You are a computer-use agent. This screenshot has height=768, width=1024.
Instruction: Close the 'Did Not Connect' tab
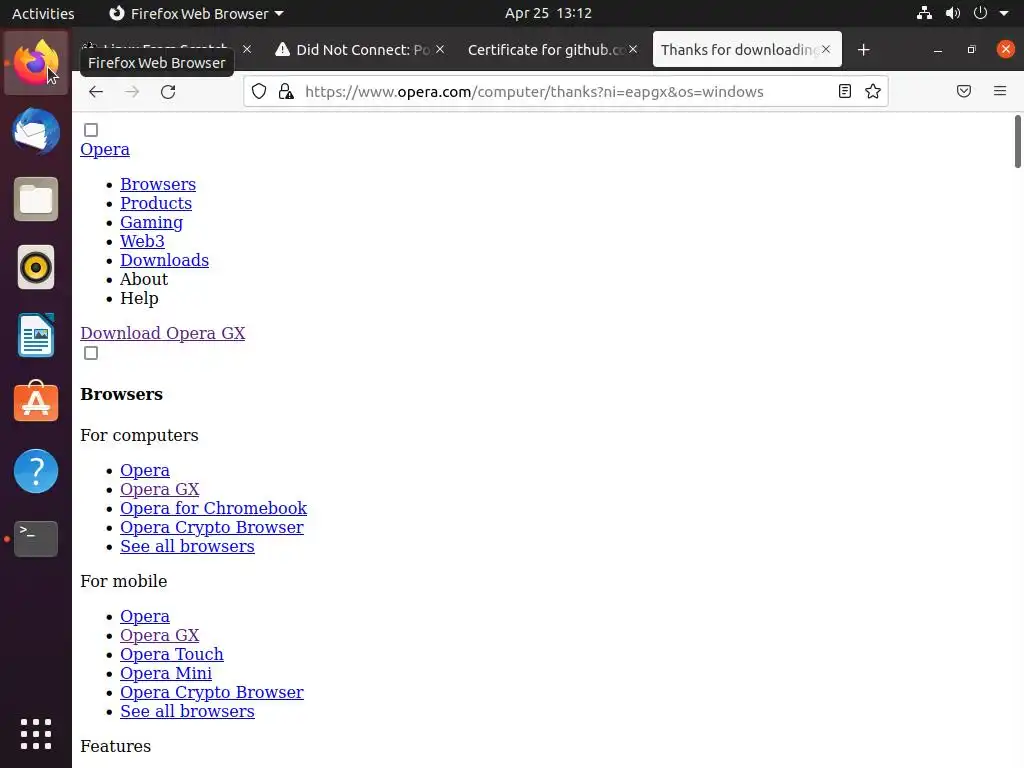pyautogui.click(x=440, y=50)
